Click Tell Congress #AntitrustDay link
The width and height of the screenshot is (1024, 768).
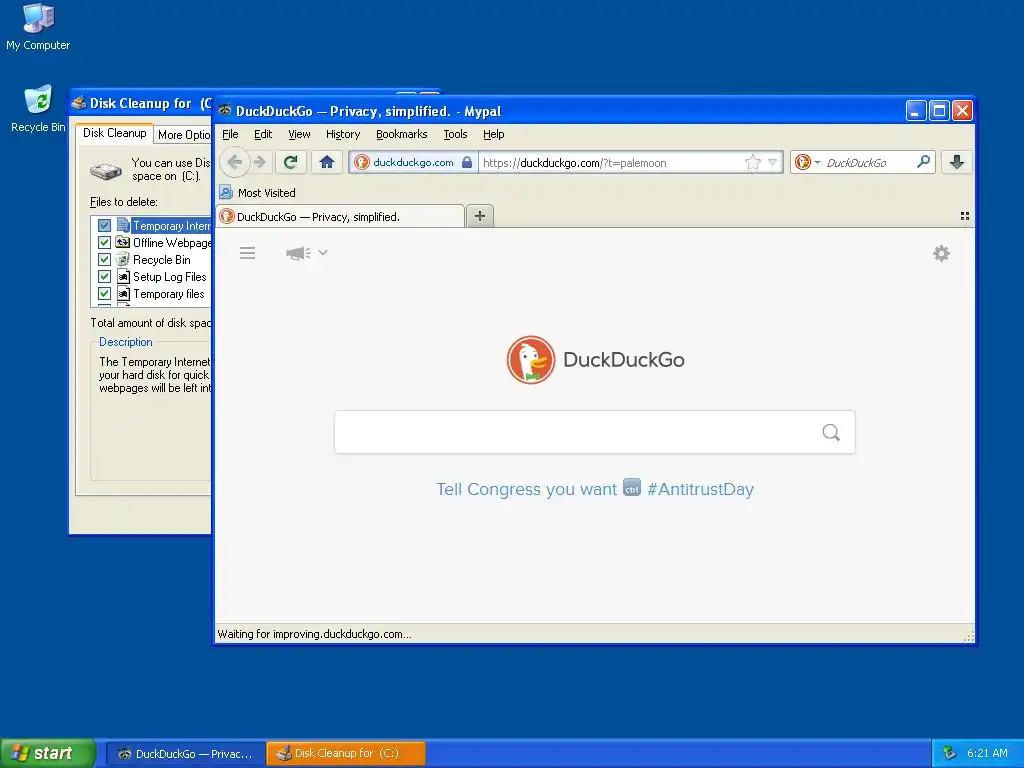pyautogui.click(x=595, y=489)
